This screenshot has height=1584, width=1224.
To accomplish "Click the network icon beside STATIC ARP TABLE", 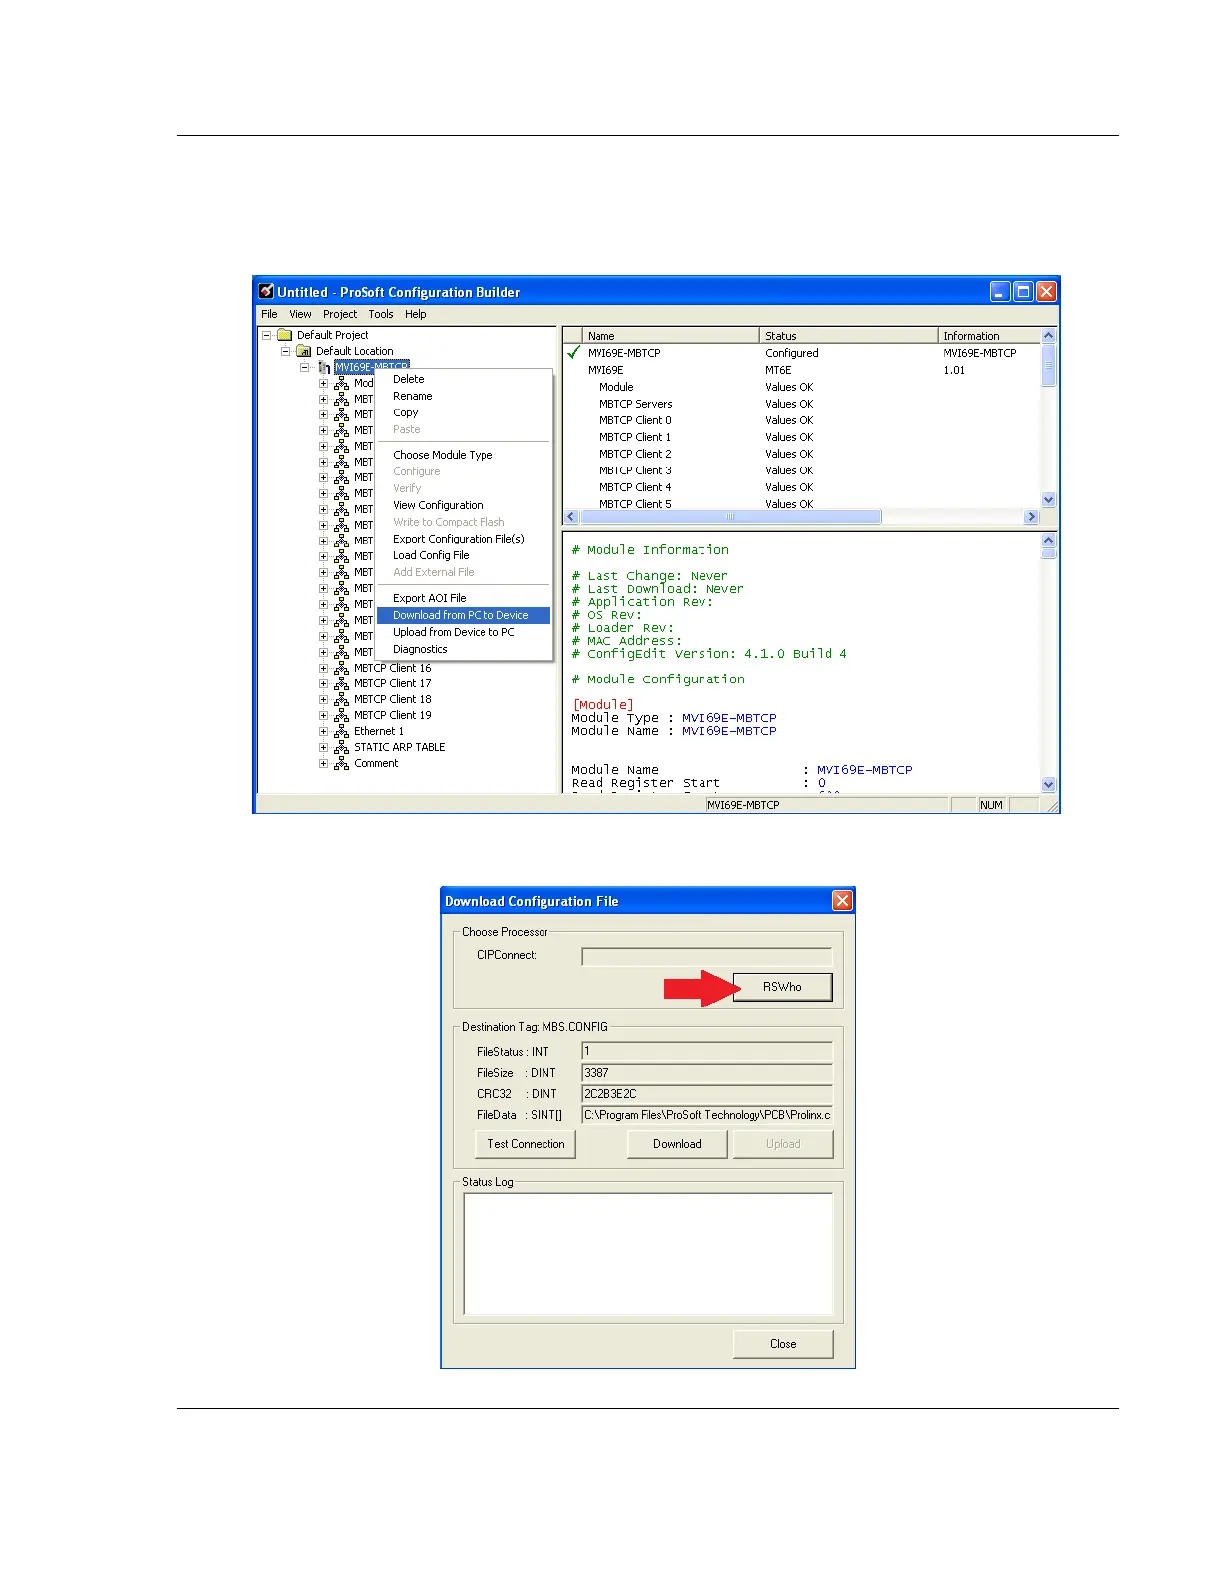I will 341,748.
